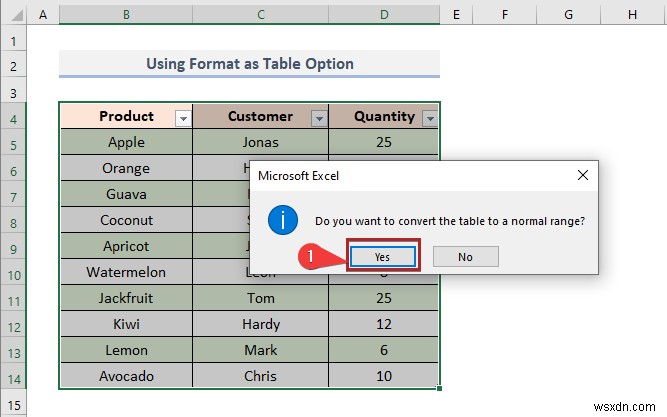The width and height of the screenshot is (667, 417).
Task: Select column B header
Action: tap(126, 15)
